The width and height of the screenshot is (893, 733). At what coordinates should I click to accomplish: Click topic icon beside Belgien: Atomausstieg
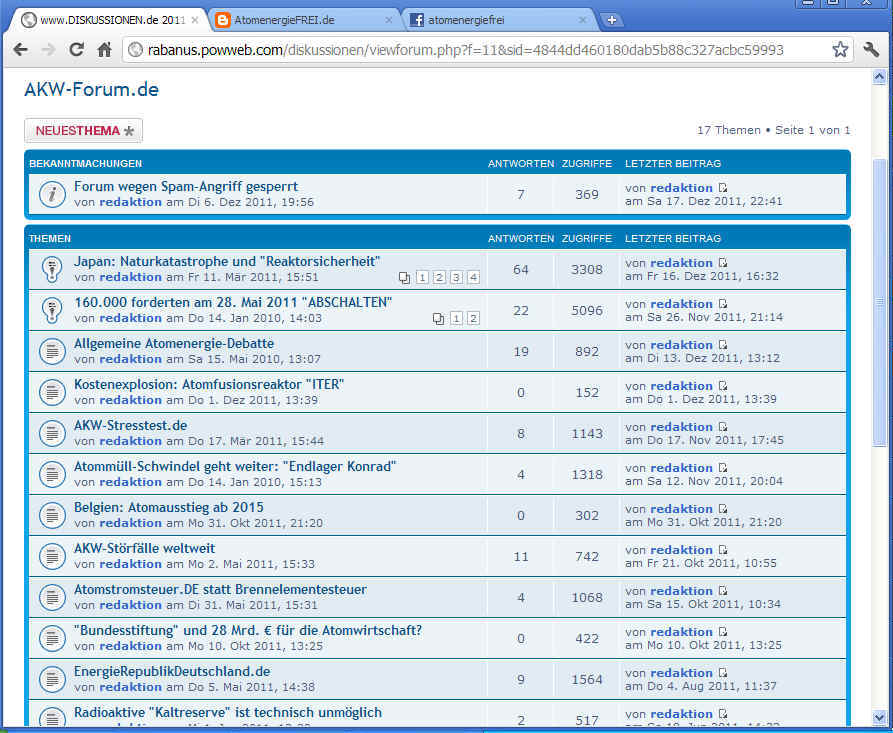pyautogui.click(x=51, y=515)
